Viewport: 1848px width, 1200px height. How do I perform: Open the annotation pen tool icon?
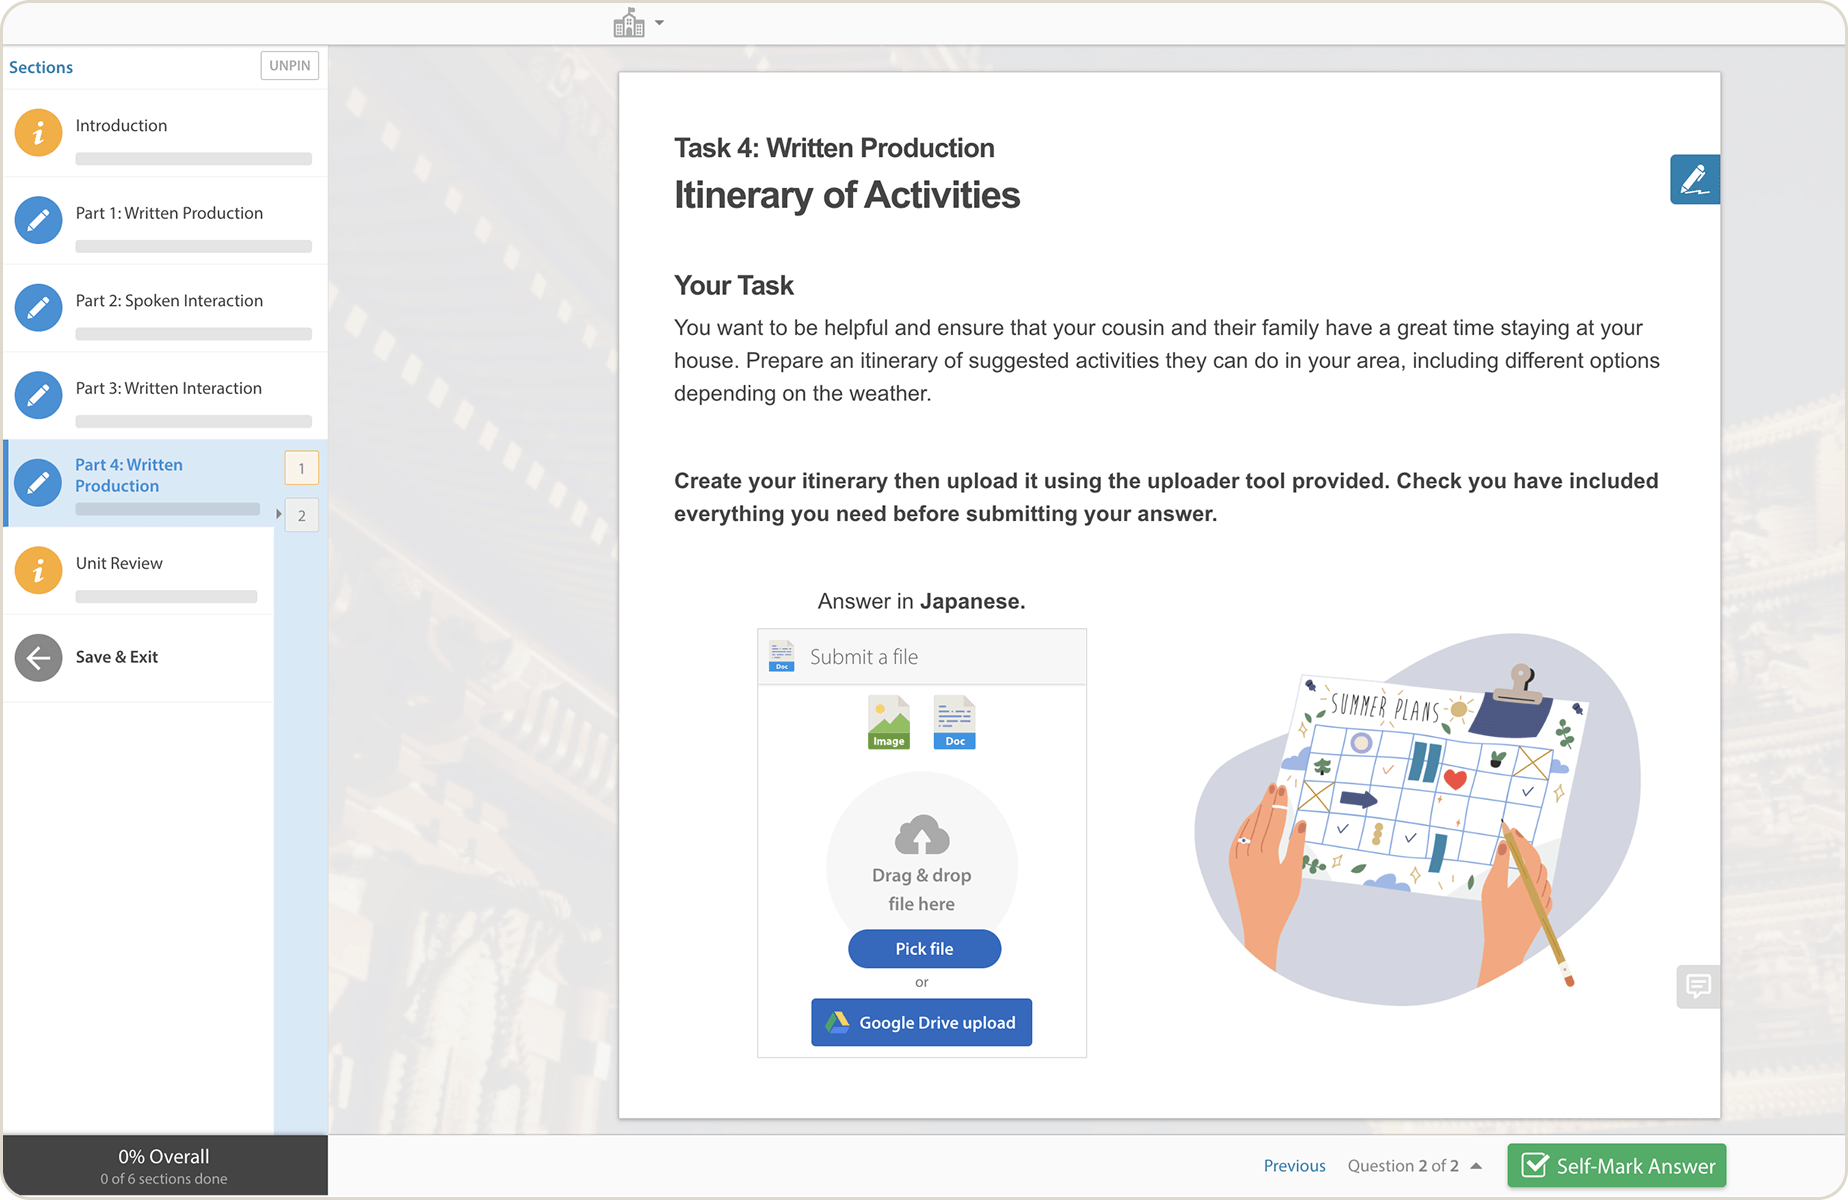pos(1694,180)
